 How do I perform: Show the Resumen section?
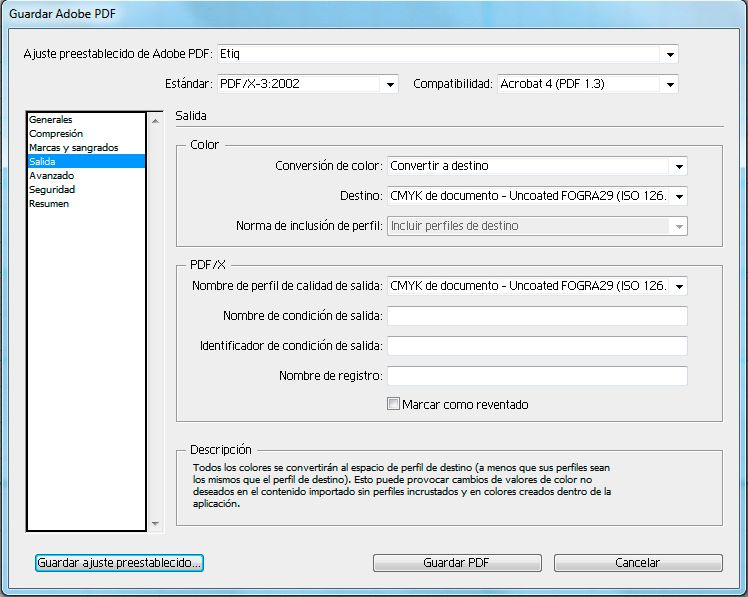pyautogui.click(x=49, y=204)
